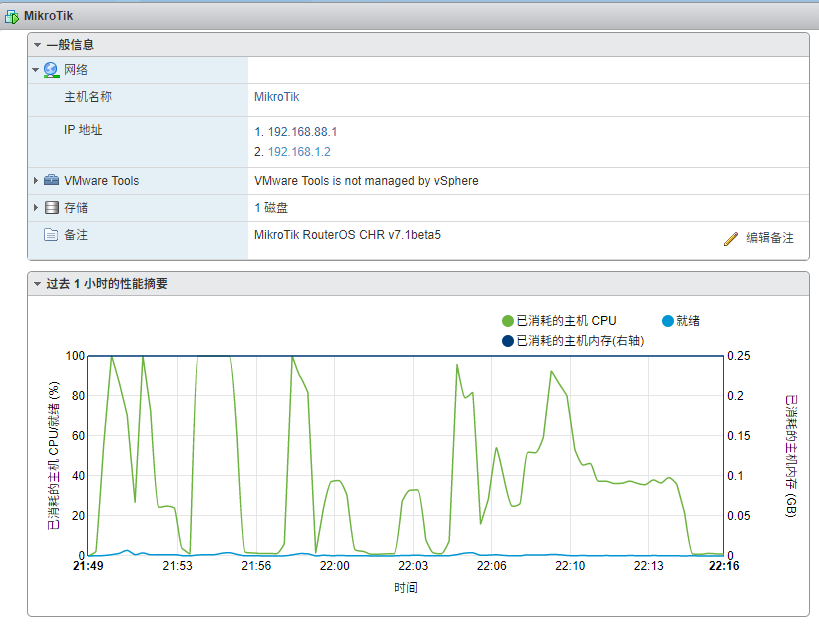Click the network globe icon

pos(52,70)
